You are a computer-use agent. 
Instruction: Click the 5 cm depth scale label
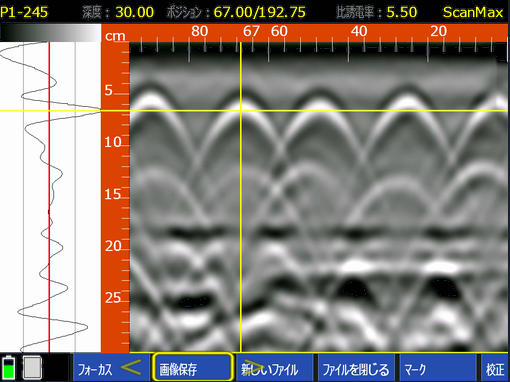[109, 90]
